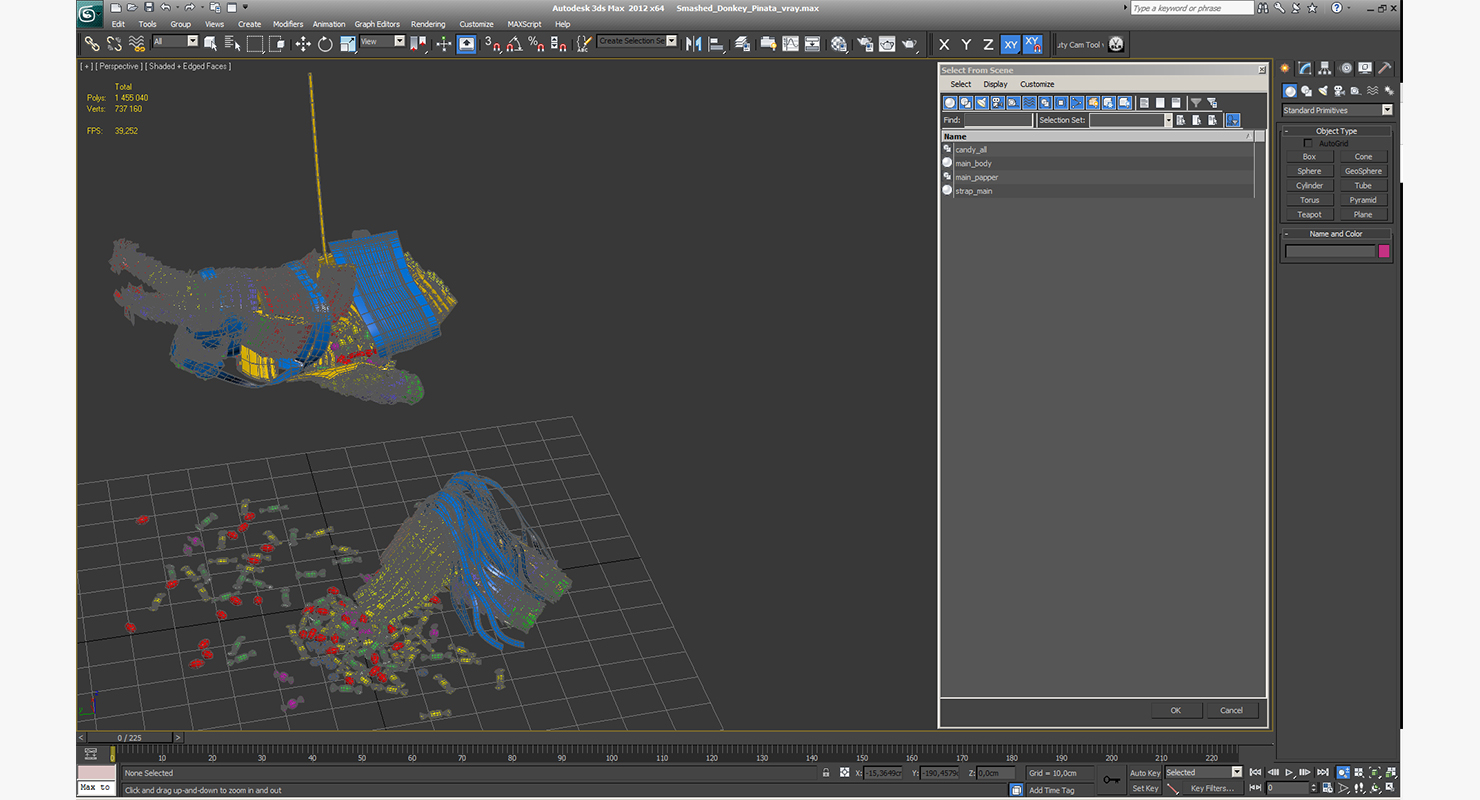Viewport: 1480px width, 800px height.
Task: Collapse the Object Type rollout
Action: pos(1337,131)
